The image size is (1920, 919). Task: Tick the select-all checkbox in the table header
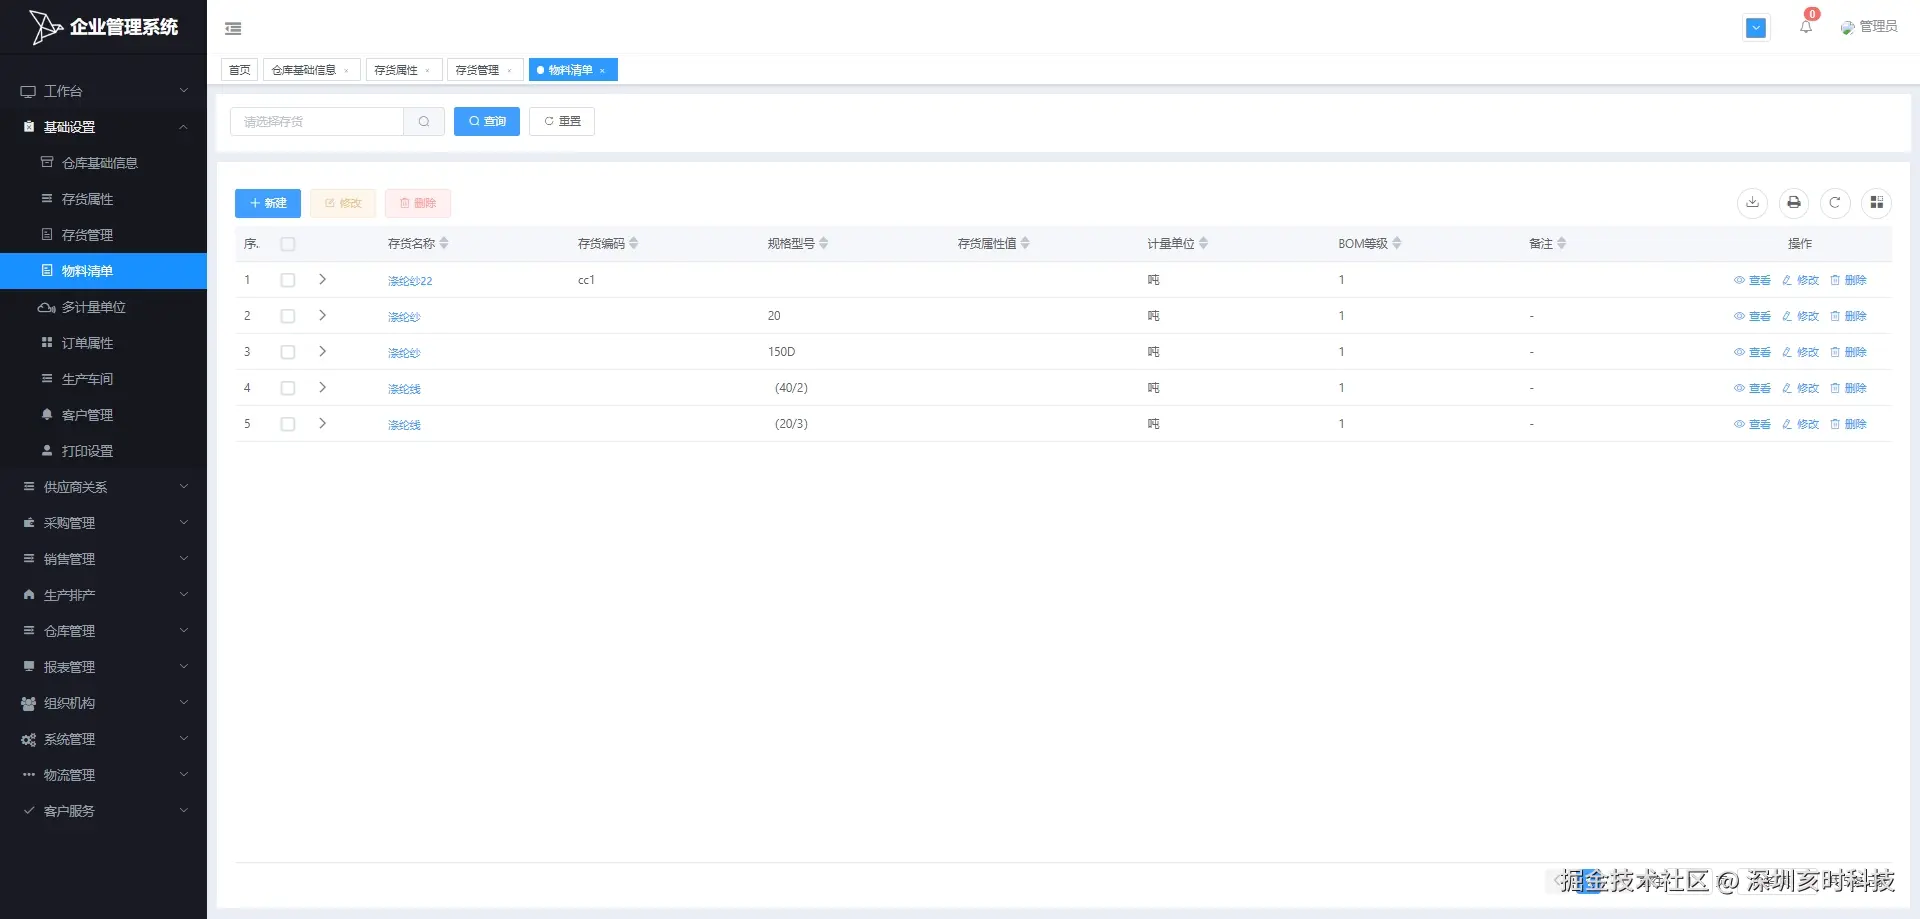point(288,244)
